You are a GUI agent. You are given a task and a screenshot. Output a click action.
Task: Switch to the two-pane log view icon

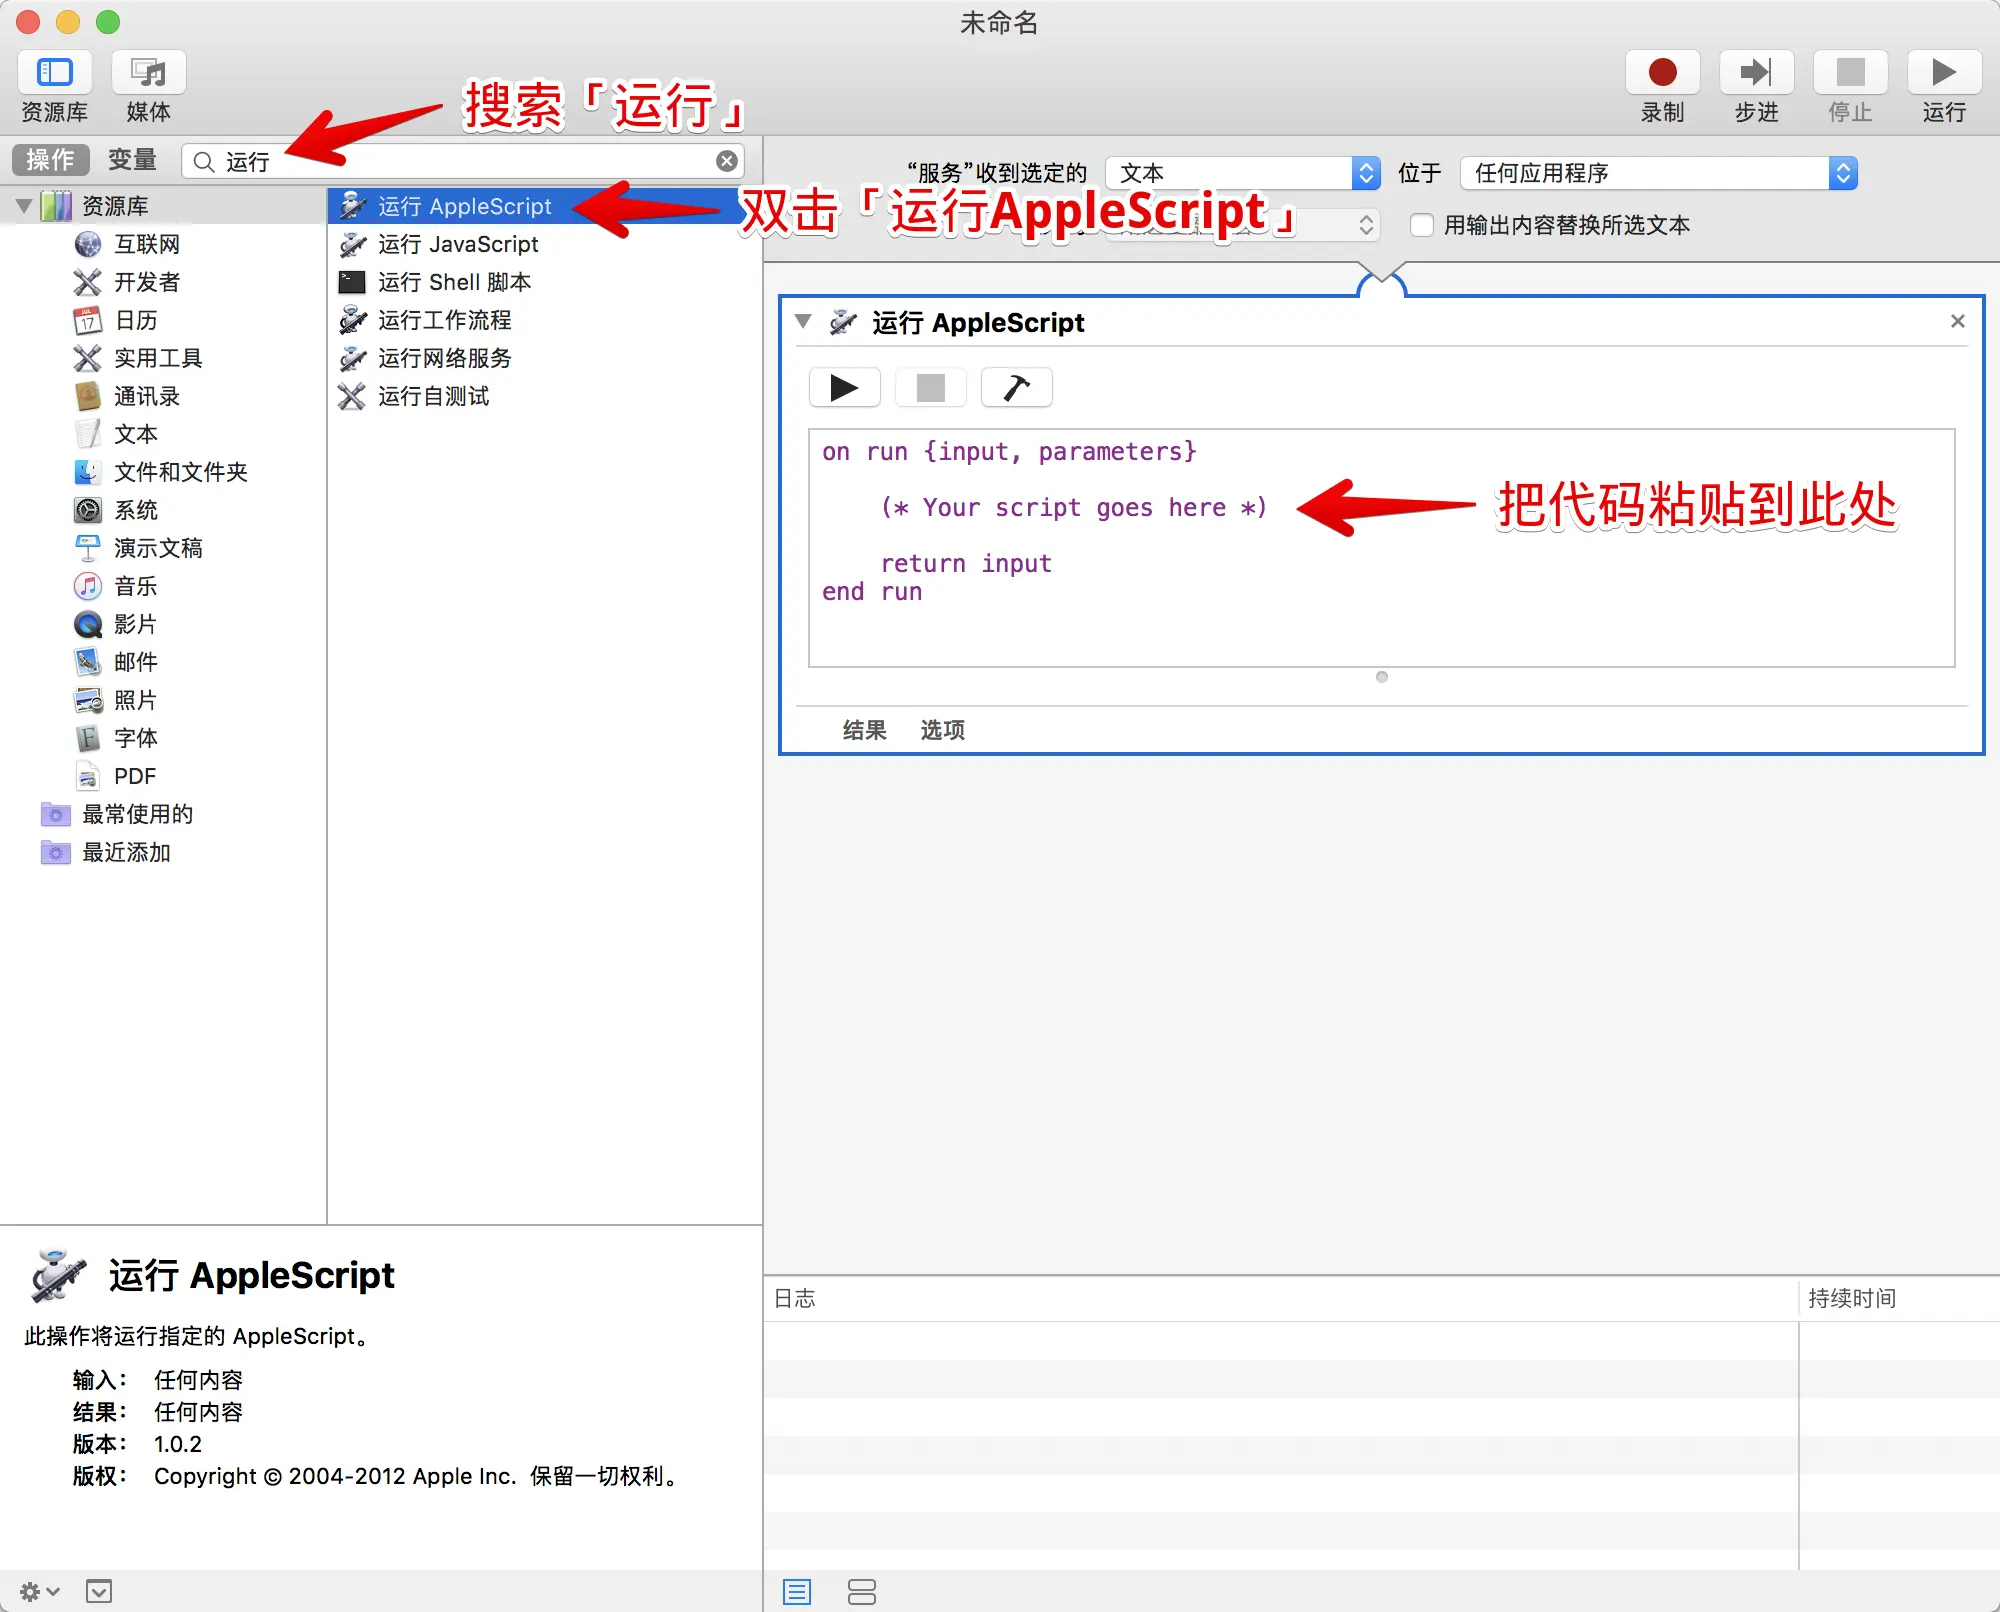coord(861,1591)
